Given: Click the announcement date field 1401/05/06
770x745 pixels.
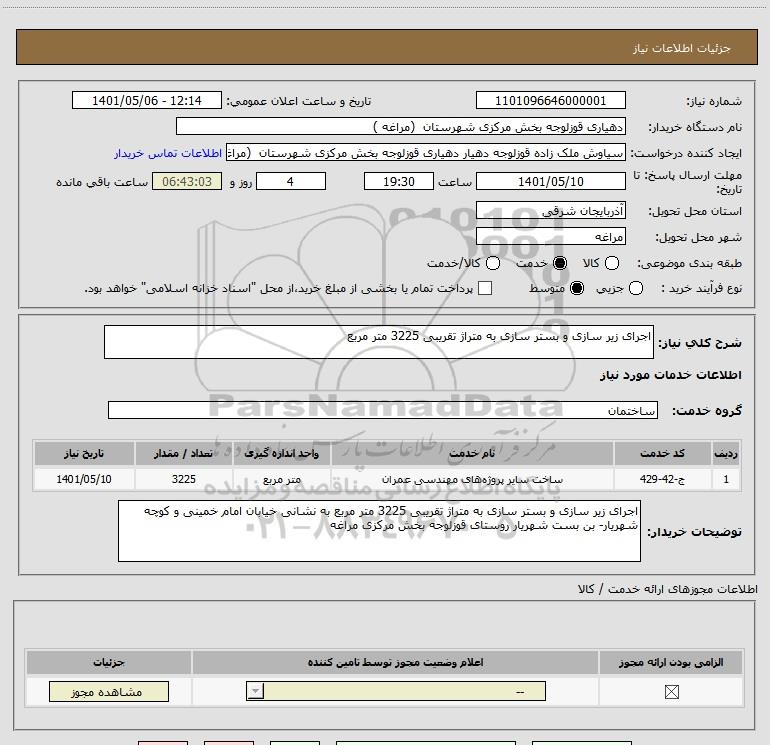Looking at the screenshot, I should coord(147,101).
